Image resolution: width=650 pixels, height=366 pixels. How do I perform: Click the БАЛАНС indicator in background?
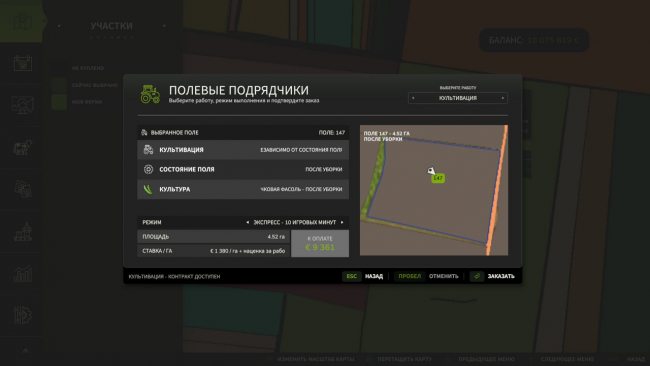tap(534, 40)
